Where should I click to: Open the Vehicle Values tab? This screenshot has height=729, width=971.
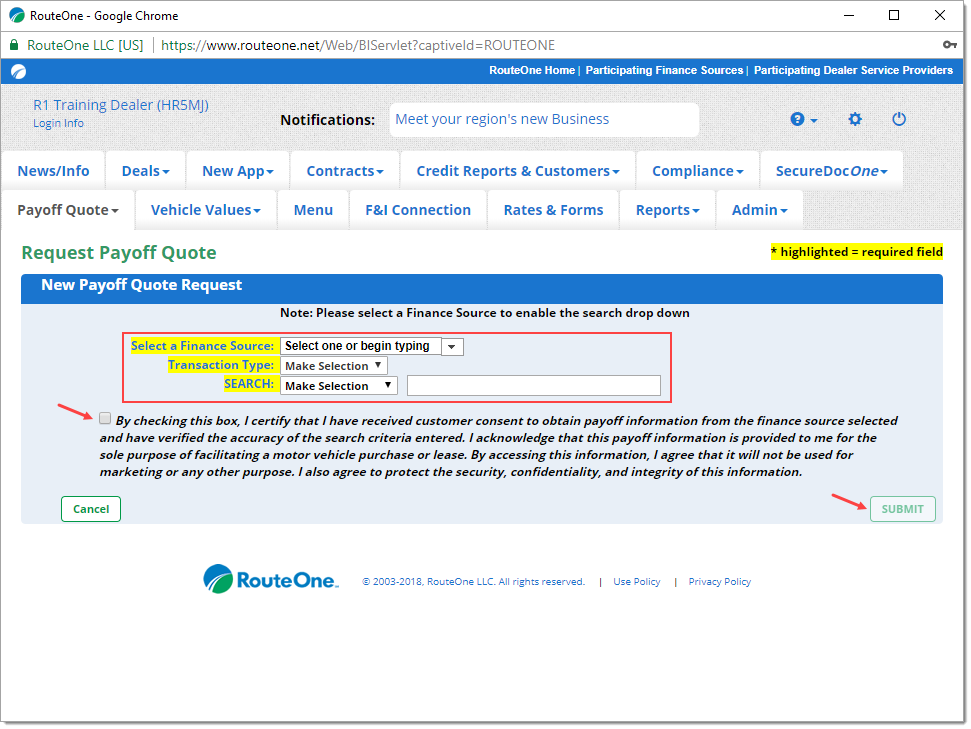pos(206,210)
